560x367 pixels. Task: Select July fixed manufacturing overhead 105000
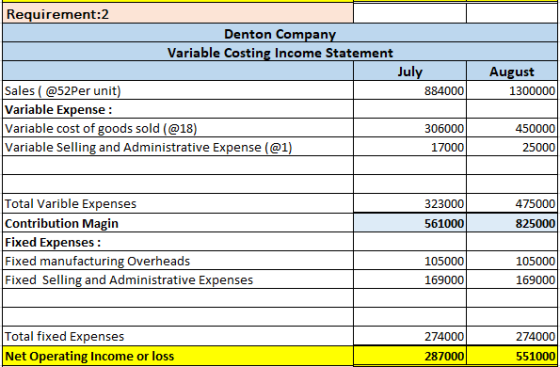click(444, 261)
